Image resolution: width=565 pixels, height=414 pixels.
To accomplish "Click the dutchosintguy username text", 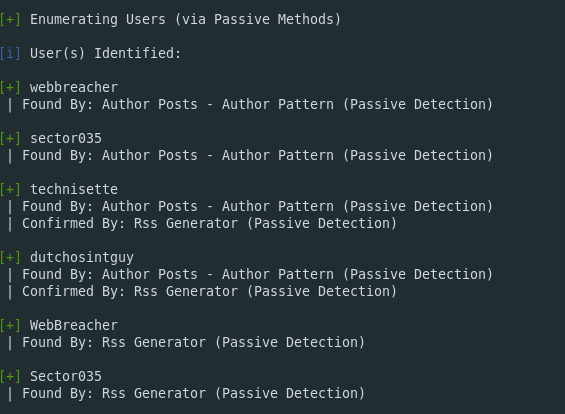I will pos(82,258).
